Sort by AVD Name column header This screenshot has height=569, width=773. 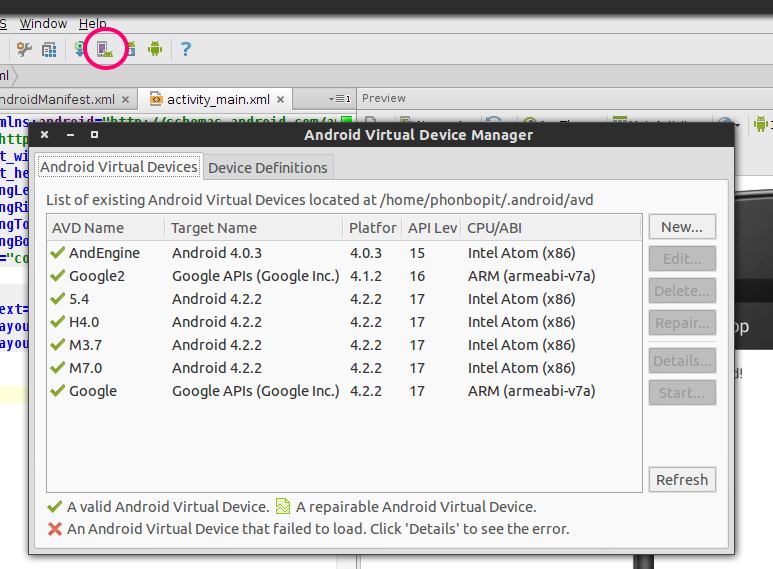(106, 228)
